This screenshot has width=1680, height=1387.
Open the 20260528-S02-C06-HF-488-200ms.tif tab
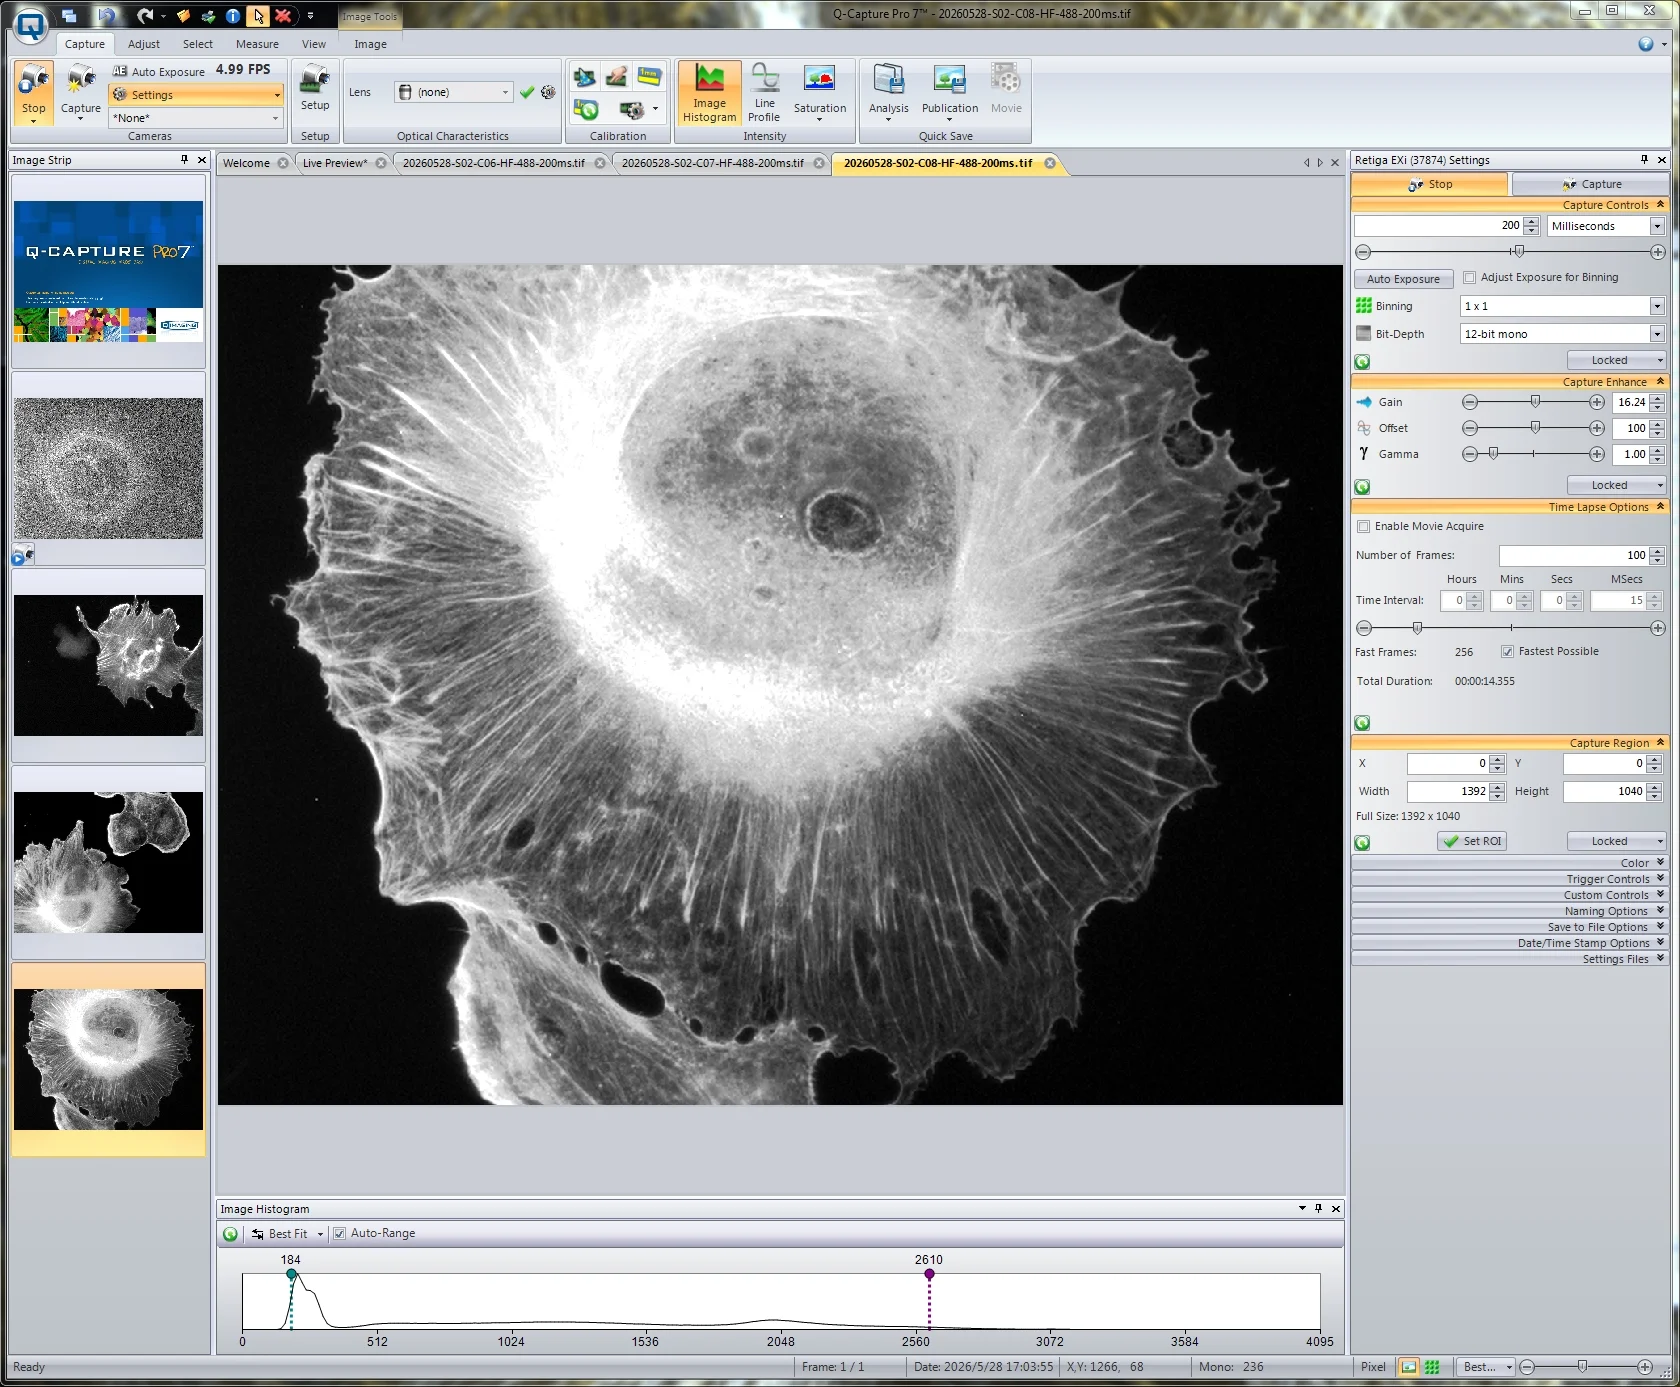[x=494, y=163]
